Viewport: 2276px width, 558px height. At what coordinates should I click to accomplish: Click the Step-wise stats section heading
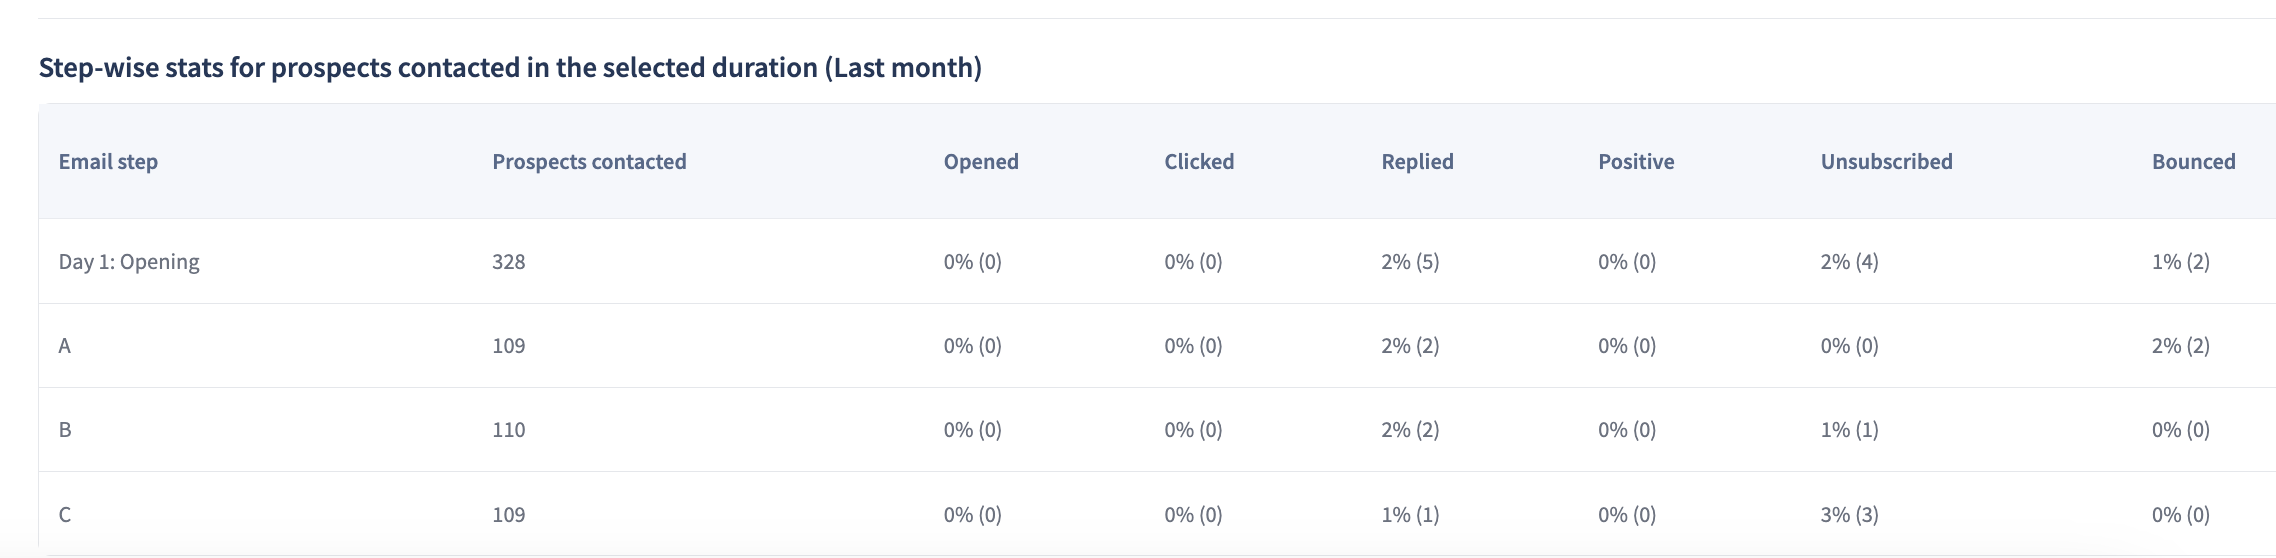[x=510, y=68]
